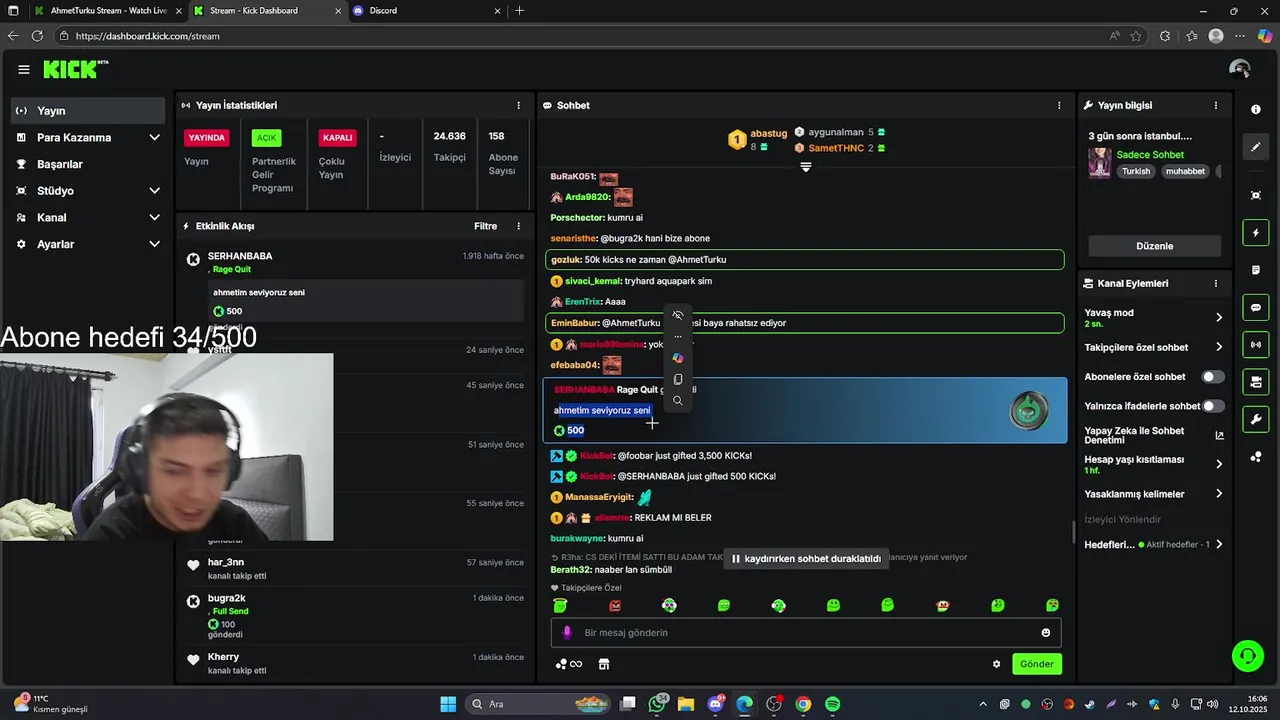This screenshot has height=720, width=1280.
Task: Open chat settings gear beside Gönder
Action: (996, 664)
